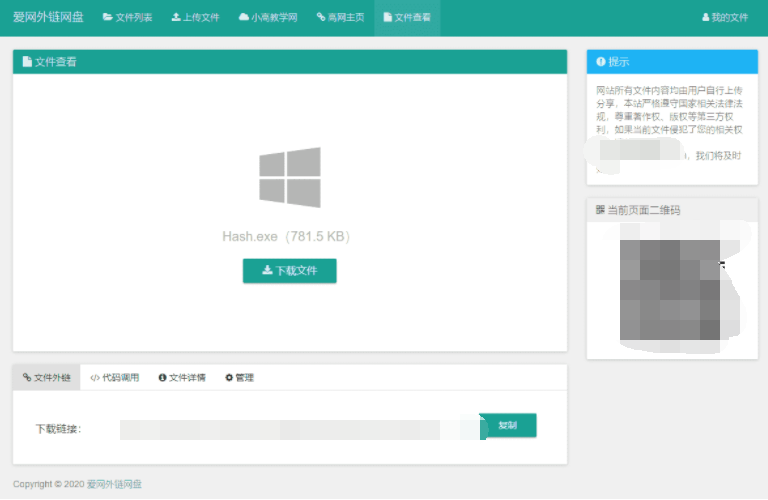The width and height of the screenshot is (768, 500).
Task: Click the QR code icon beside 当前页面二维码
Action: 600,210
